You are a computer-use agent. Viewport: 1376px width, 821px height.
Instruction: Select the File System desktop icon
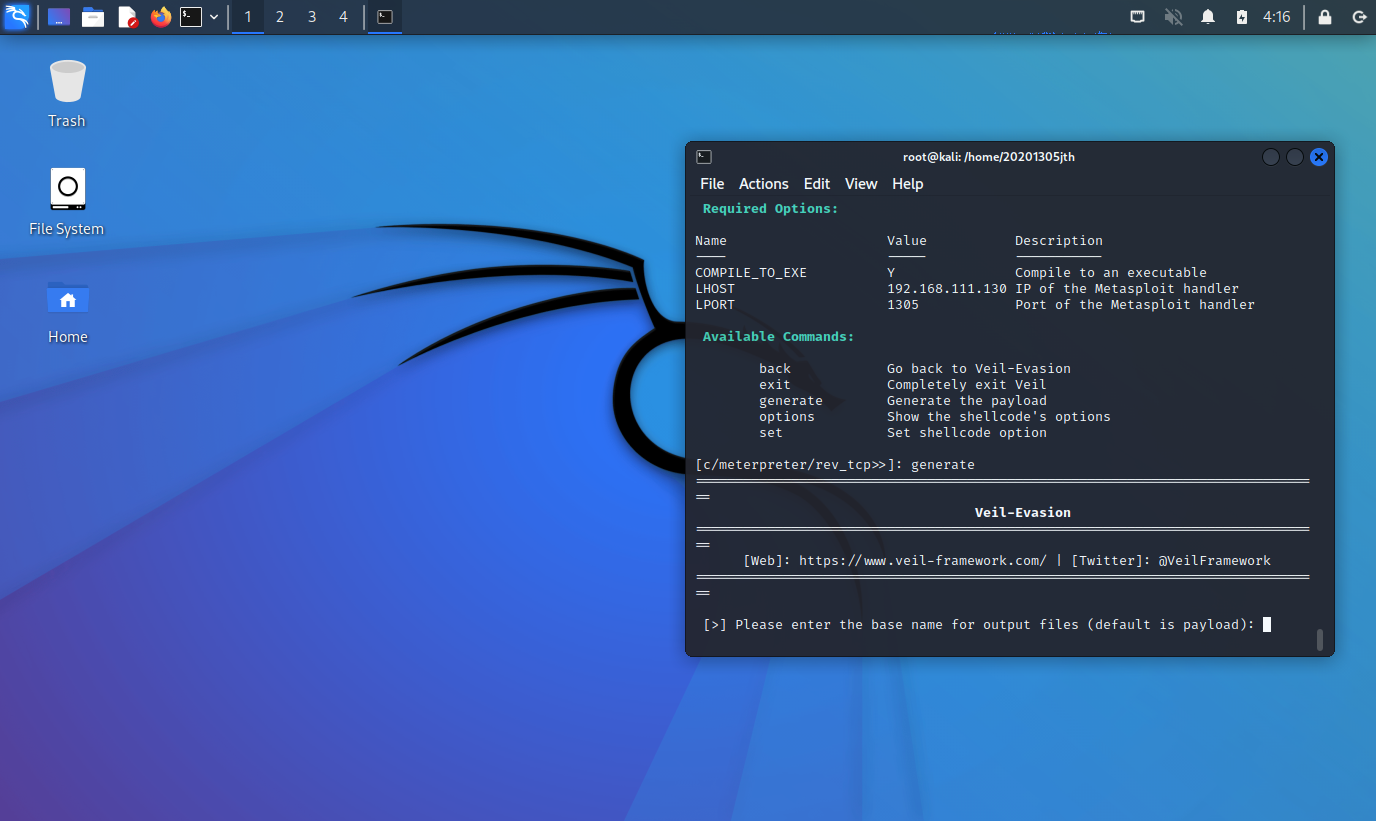(x=67, y=202)
